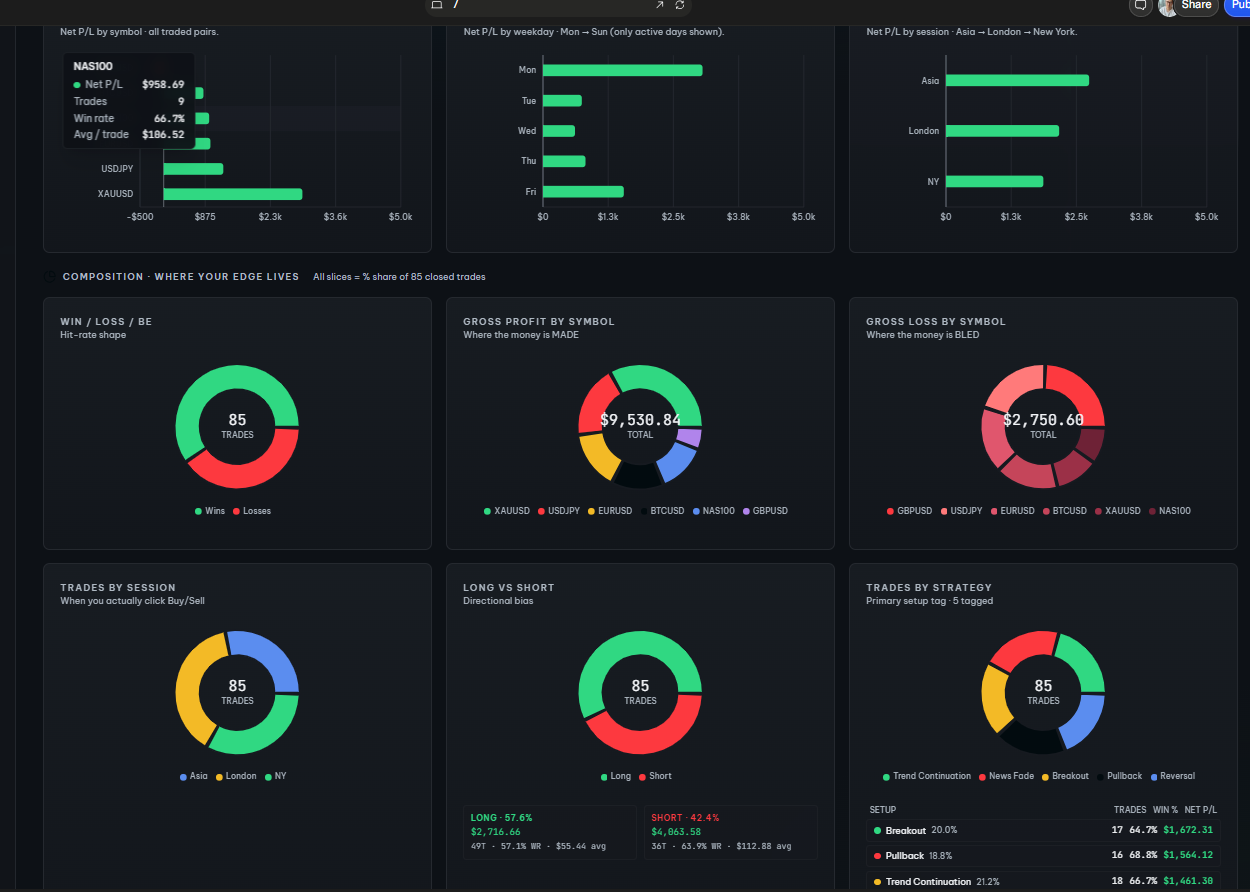Click the user avatar picture
Screen dimensions: 1250x892
(x=1167, y=7)
